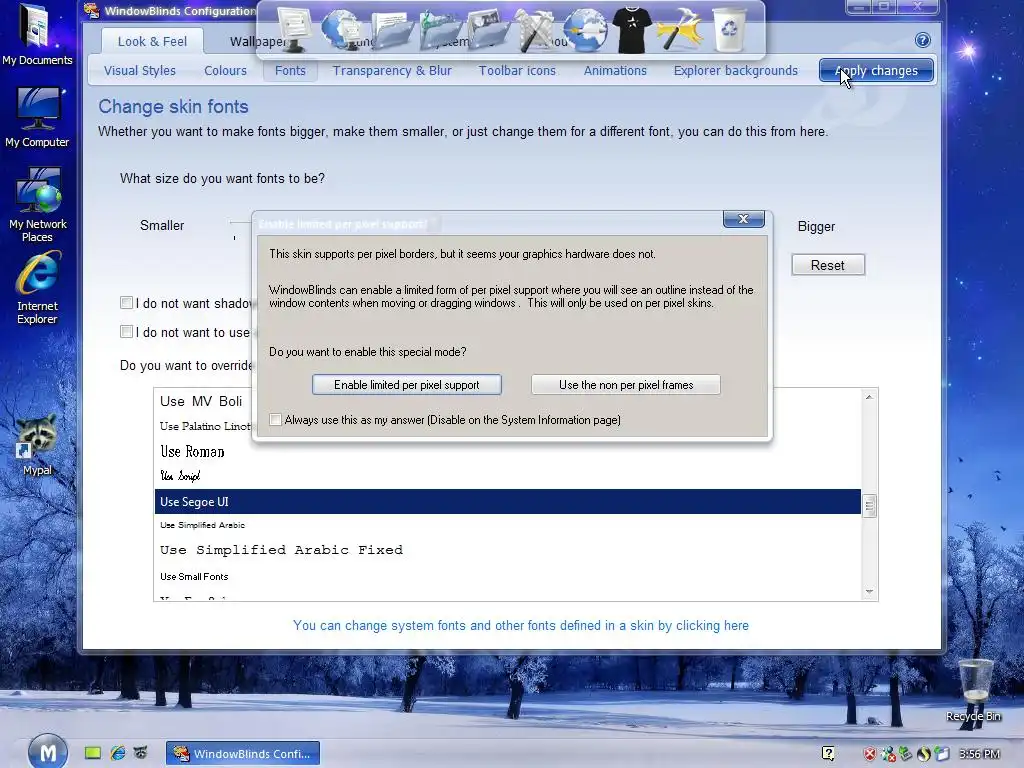
Task: Open the Explorer backgrounds sub-tab
Action: (735, 71)
